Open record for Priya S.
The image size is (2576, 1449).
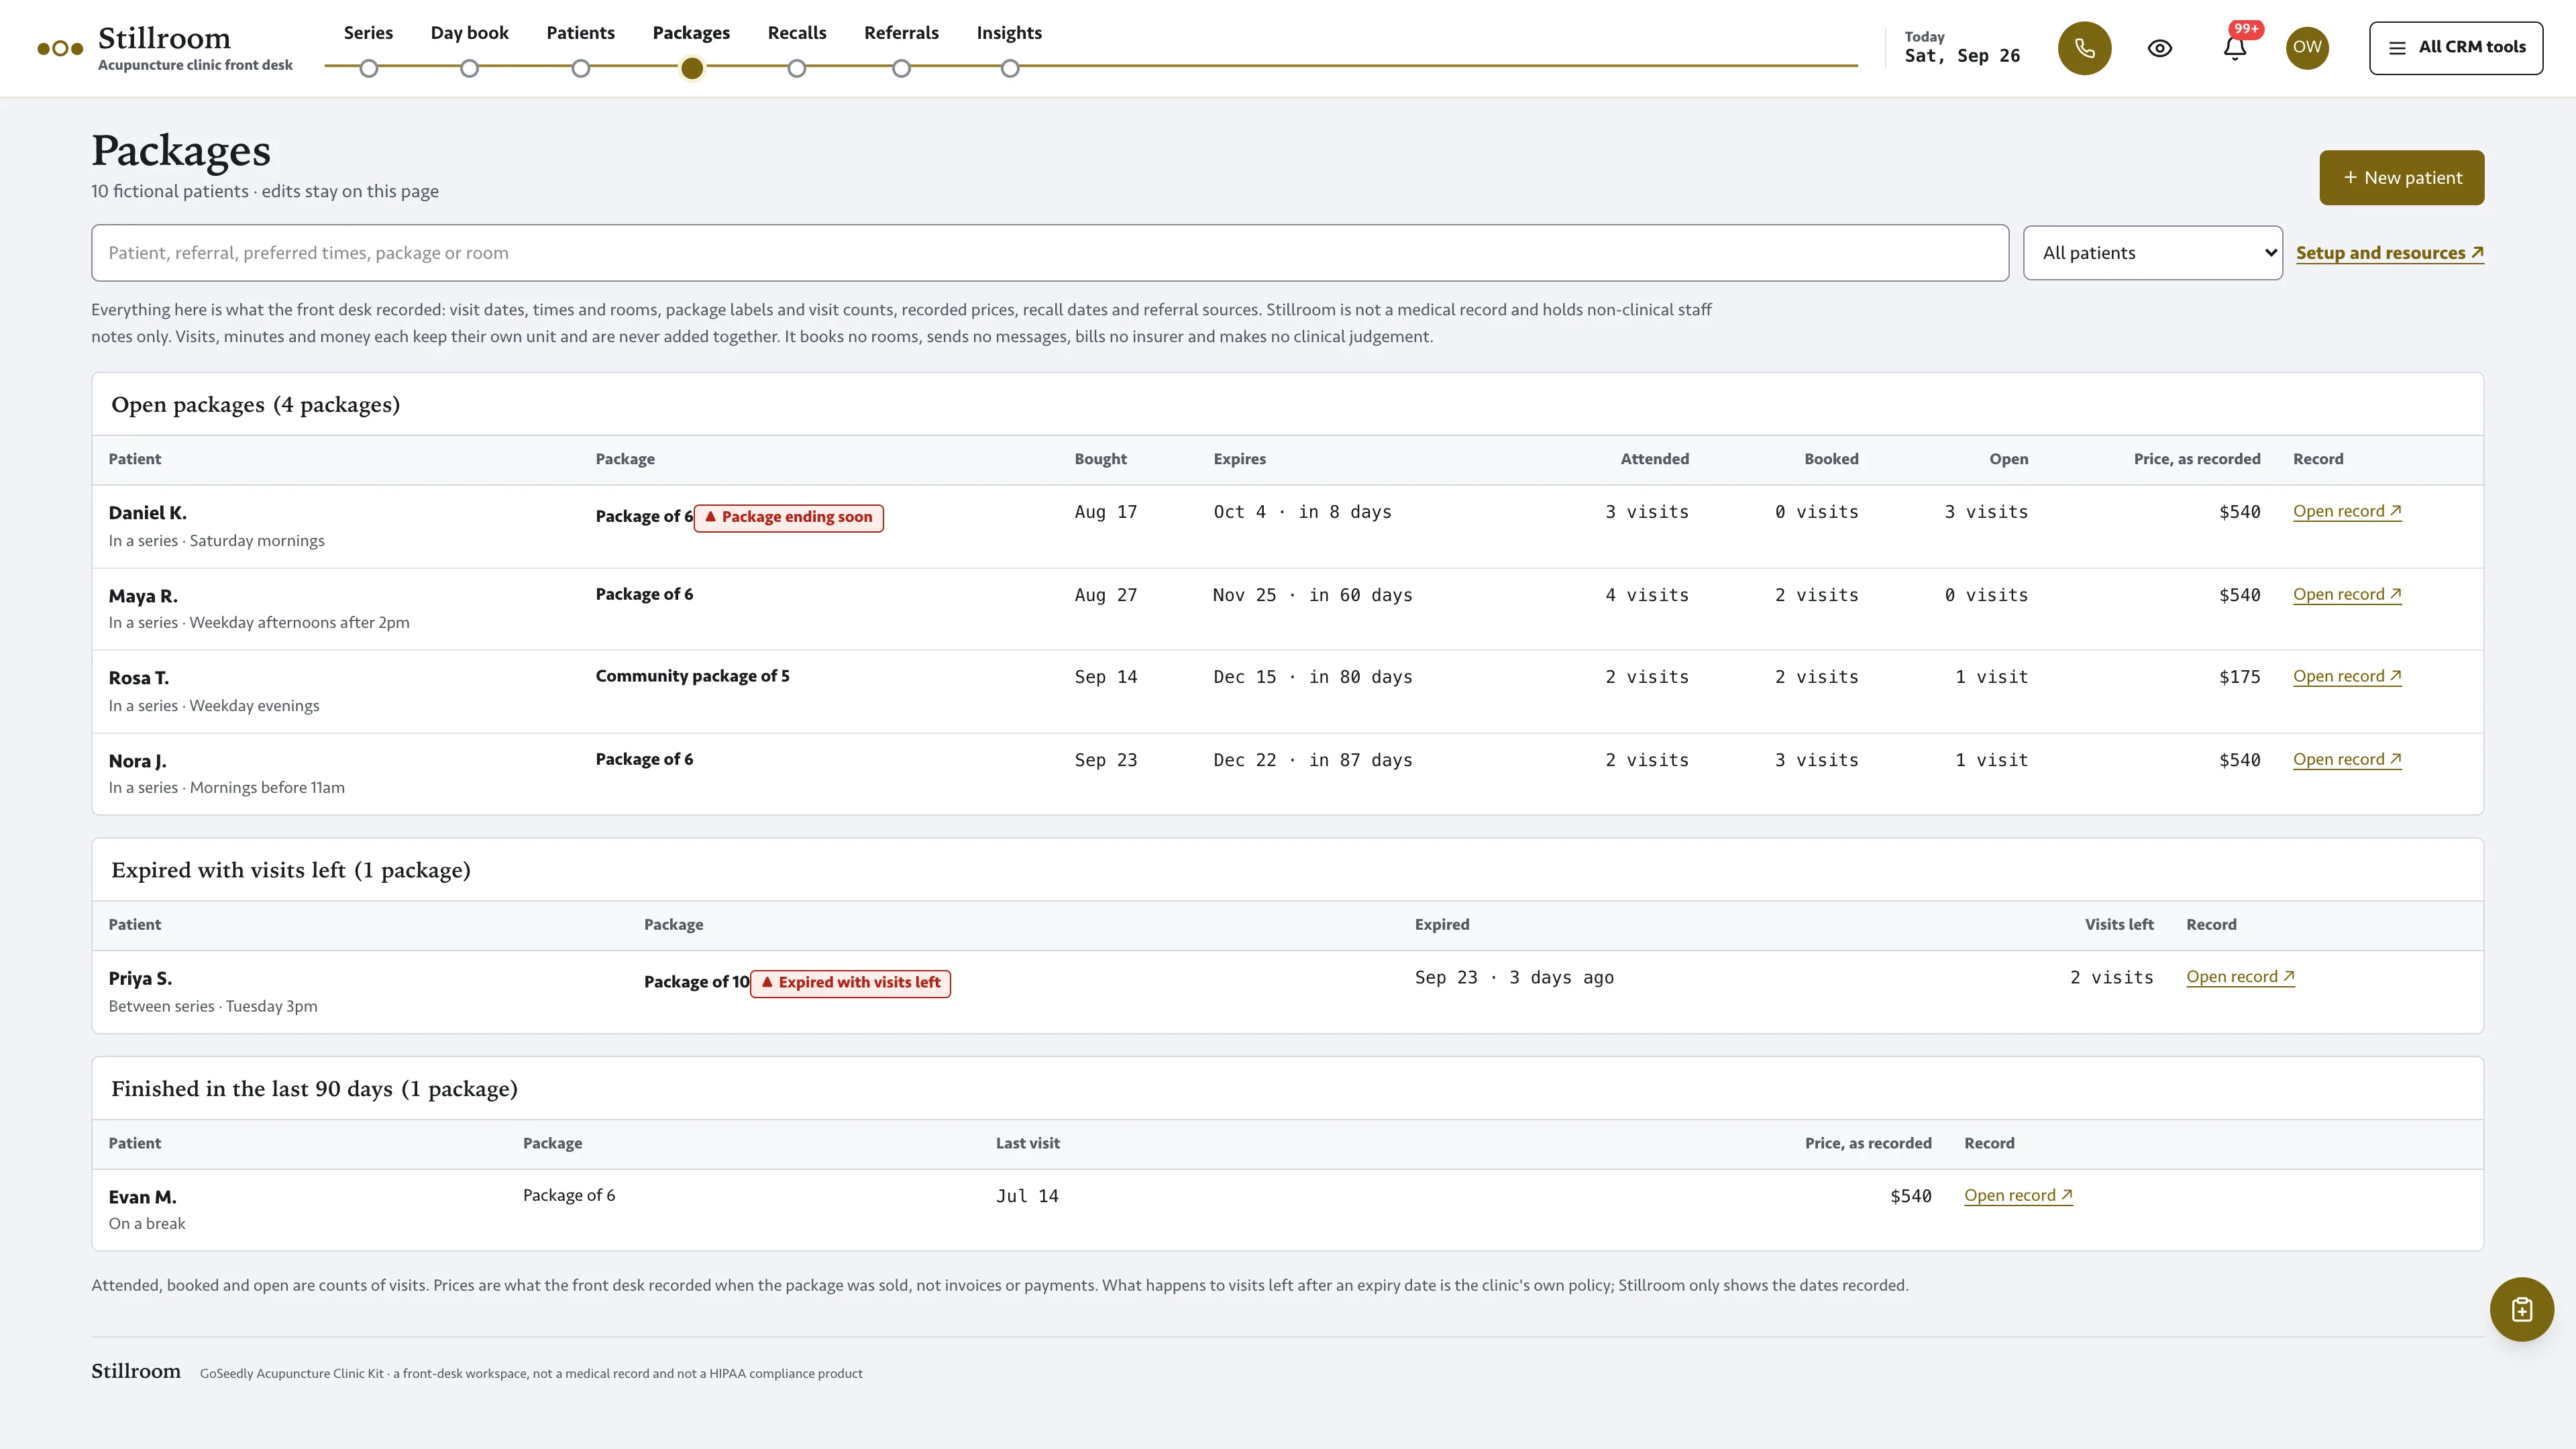click(2240, 977)
